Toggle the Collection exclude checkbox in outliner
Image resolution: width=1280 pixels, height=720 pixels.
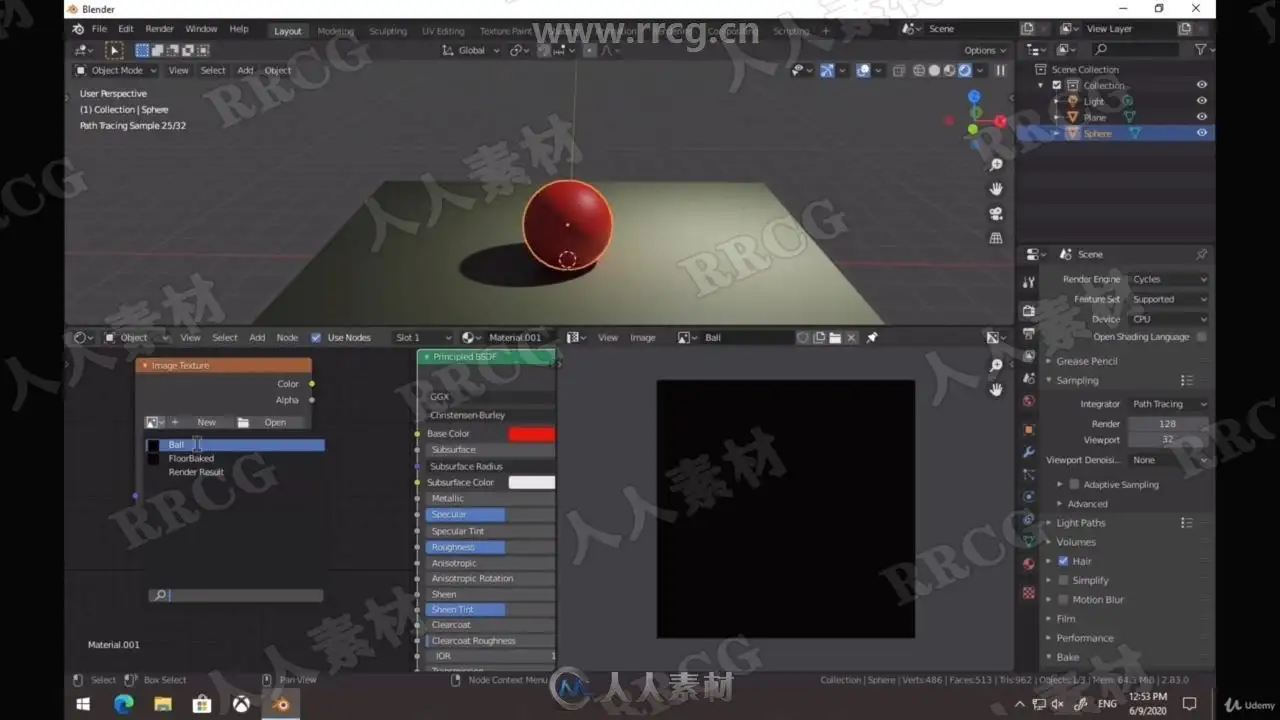tap(1057, 86)
